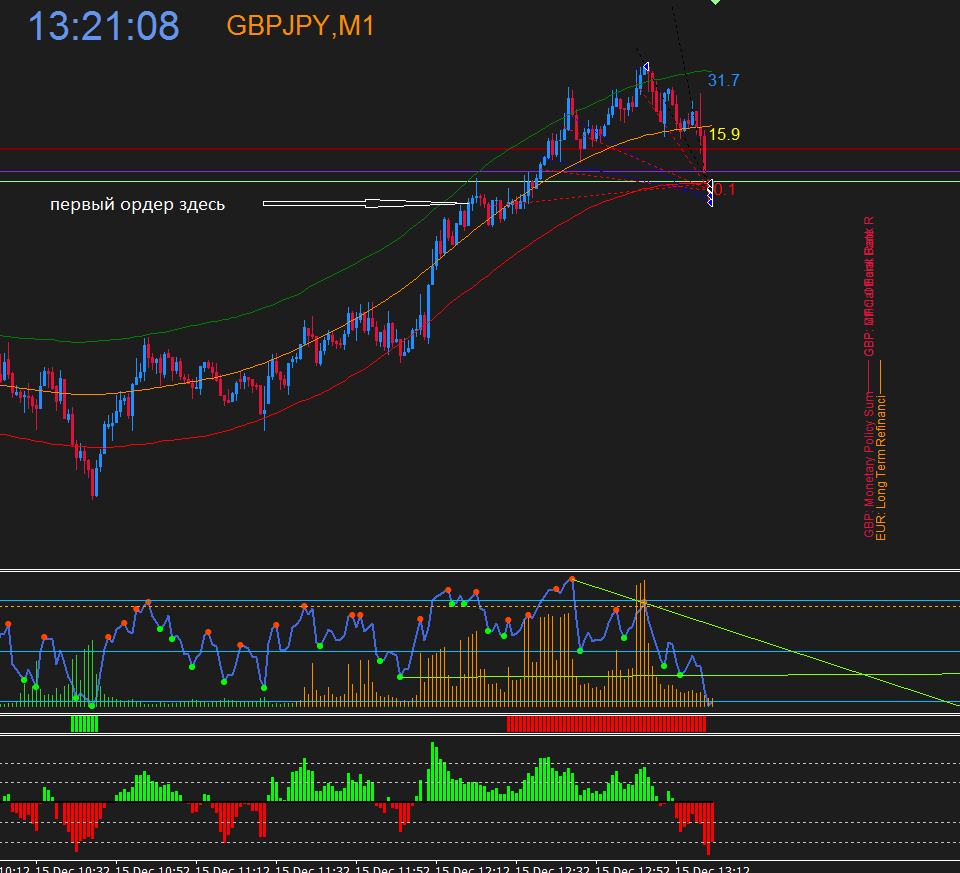Select the descending yellow-green oscillator trendline

point(766,642)
